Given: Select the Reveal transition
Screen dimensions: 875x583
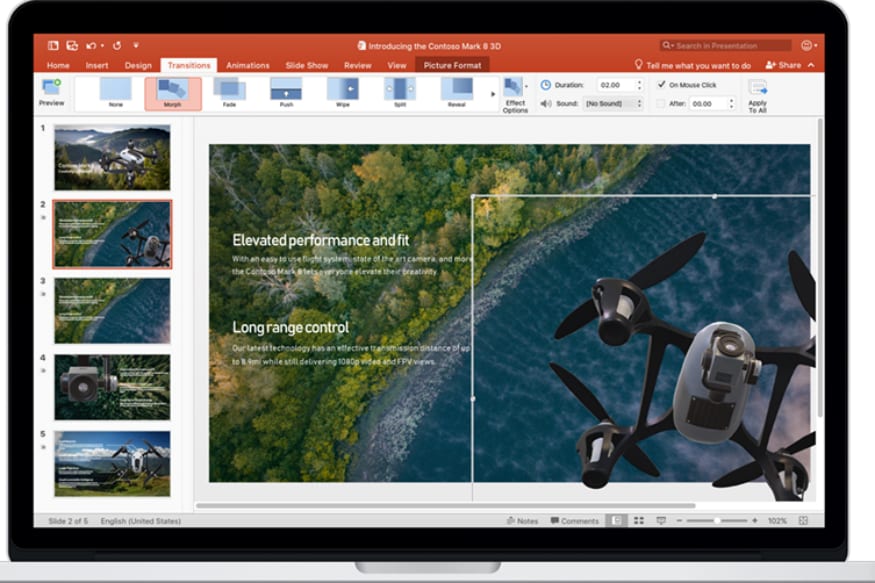Looking at the screenshot, I should click(x=457, y=93).
